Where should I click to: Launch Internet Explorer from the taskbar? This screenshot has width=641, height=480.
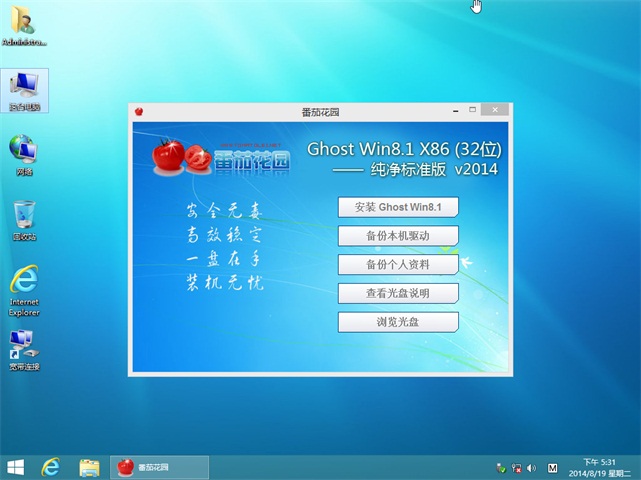pyautogui.click(x=51, y=467)
